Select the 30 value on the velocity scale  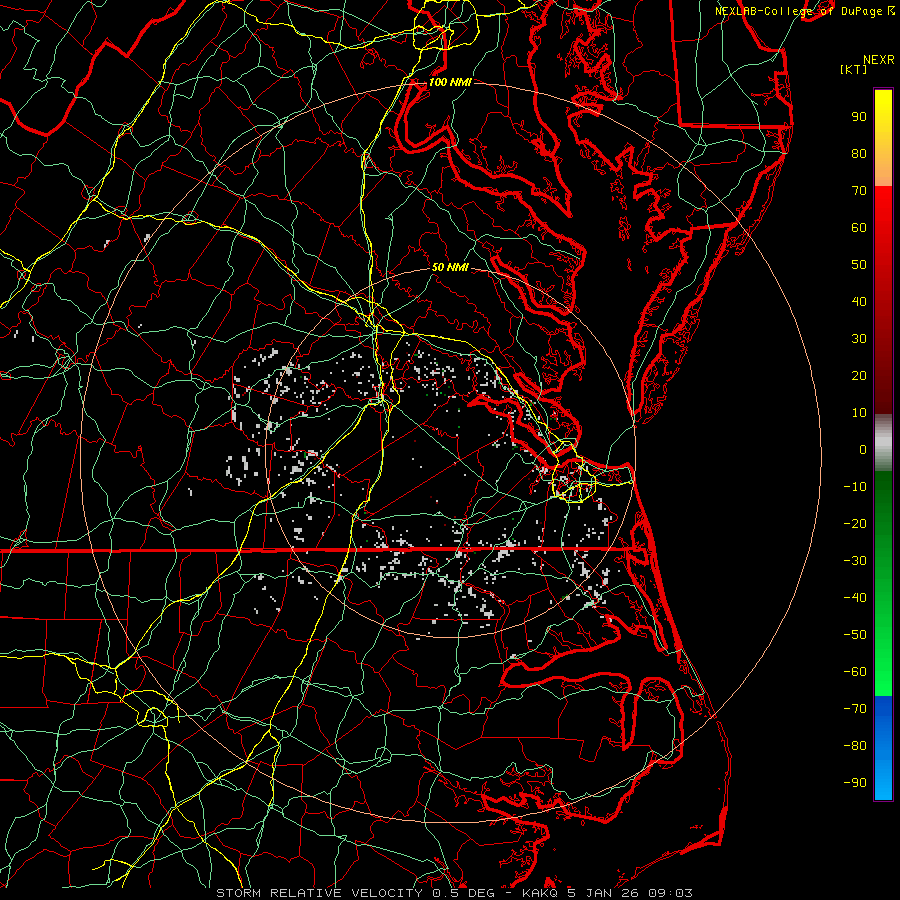[859, 339]
